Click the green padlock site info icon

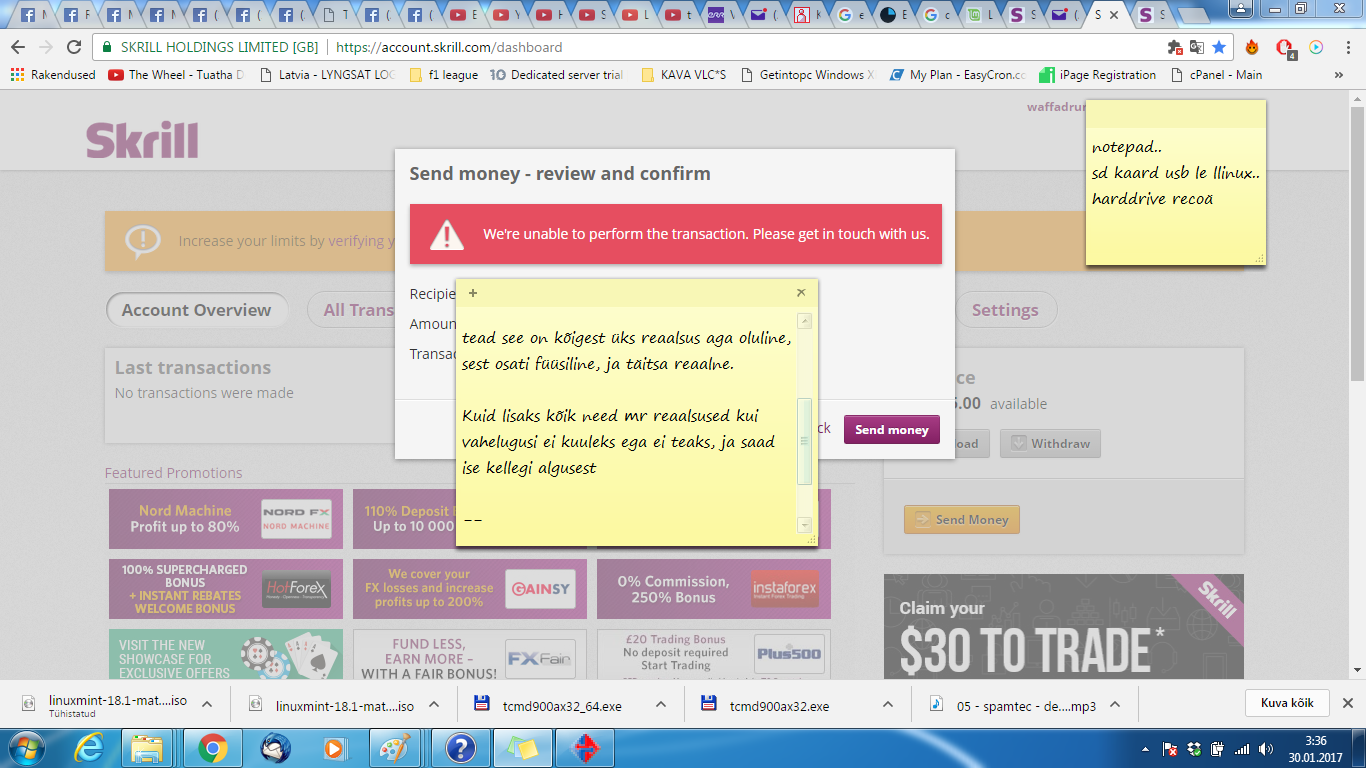click(107, 47)
